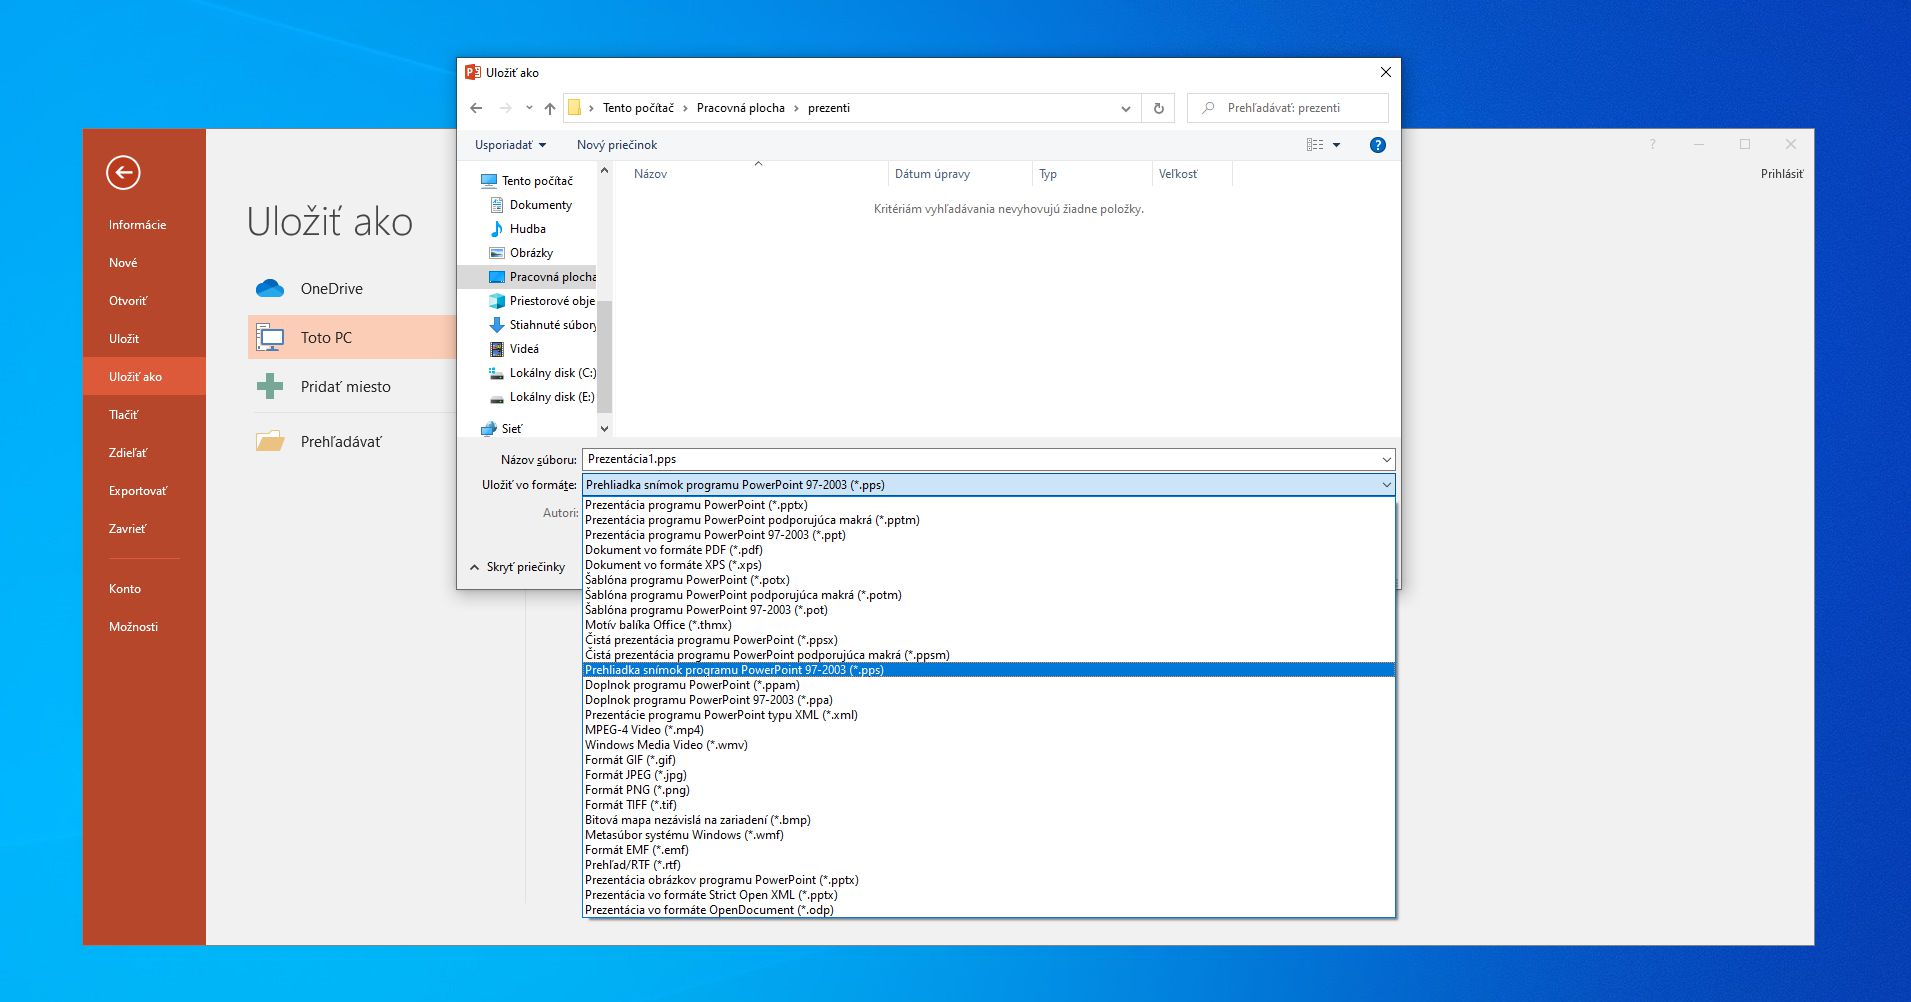Click breadcrumb chevron after Pracovná plocha

pos(796,108)
